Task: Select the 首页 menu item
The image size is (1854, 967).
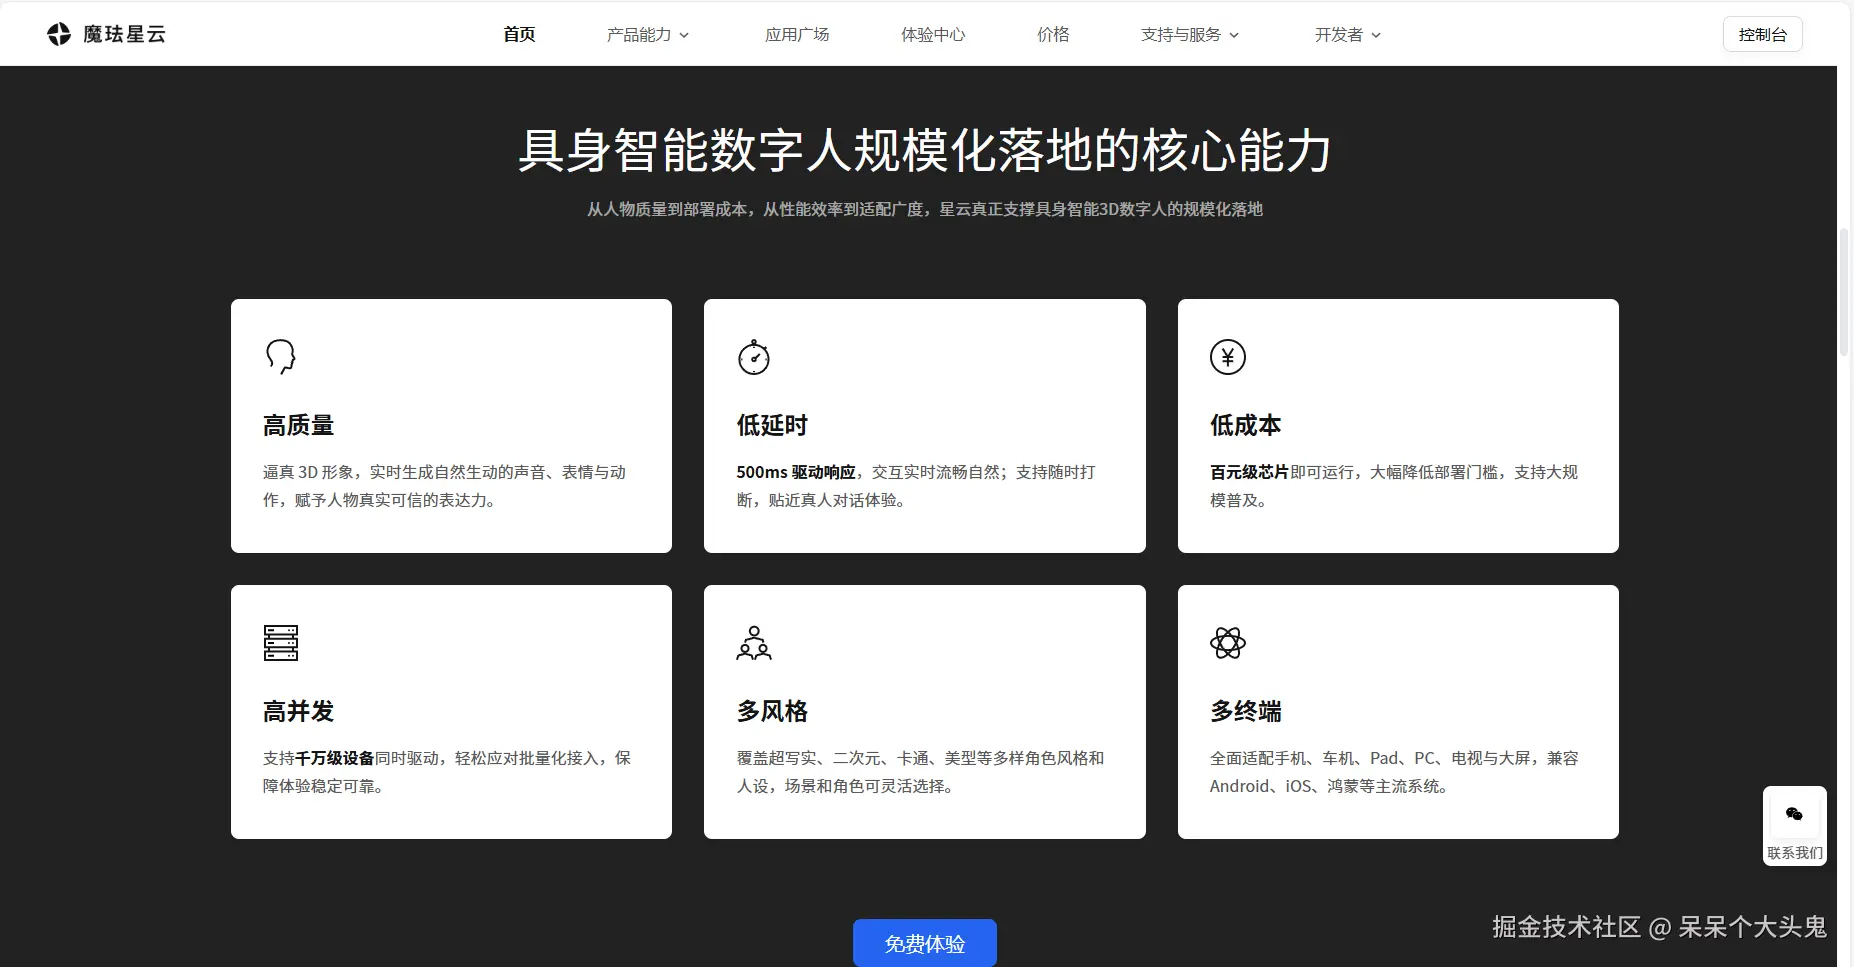Action: pyautogui.click(x=519, y=33)
